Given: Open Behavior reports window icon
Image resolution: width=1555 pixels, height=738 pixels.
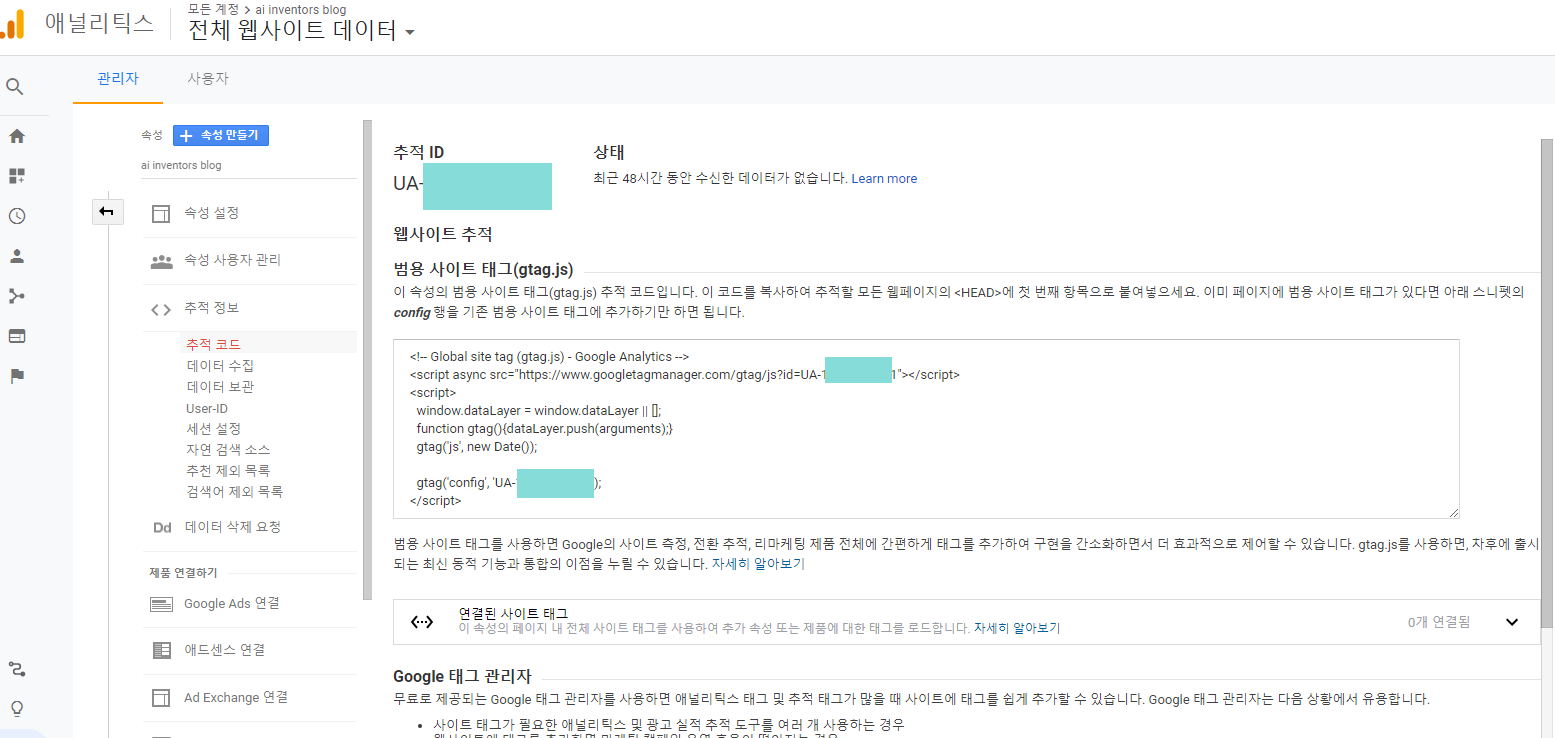Looking at the screenshot, I should pyautogui.click(x=17, y=336).
